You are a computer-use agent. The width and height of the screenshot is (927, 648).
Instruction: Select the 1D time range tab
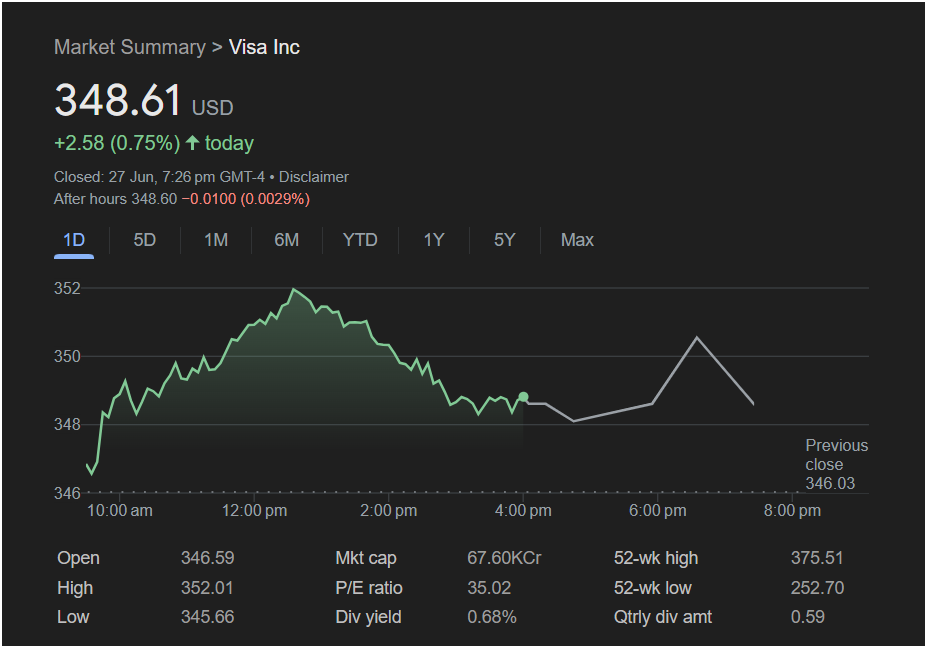point(74,240)
